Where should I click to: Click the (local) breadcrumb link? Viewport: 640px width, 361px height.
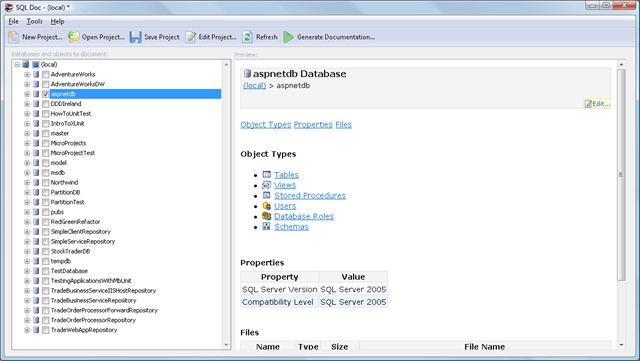pos(254,85)
